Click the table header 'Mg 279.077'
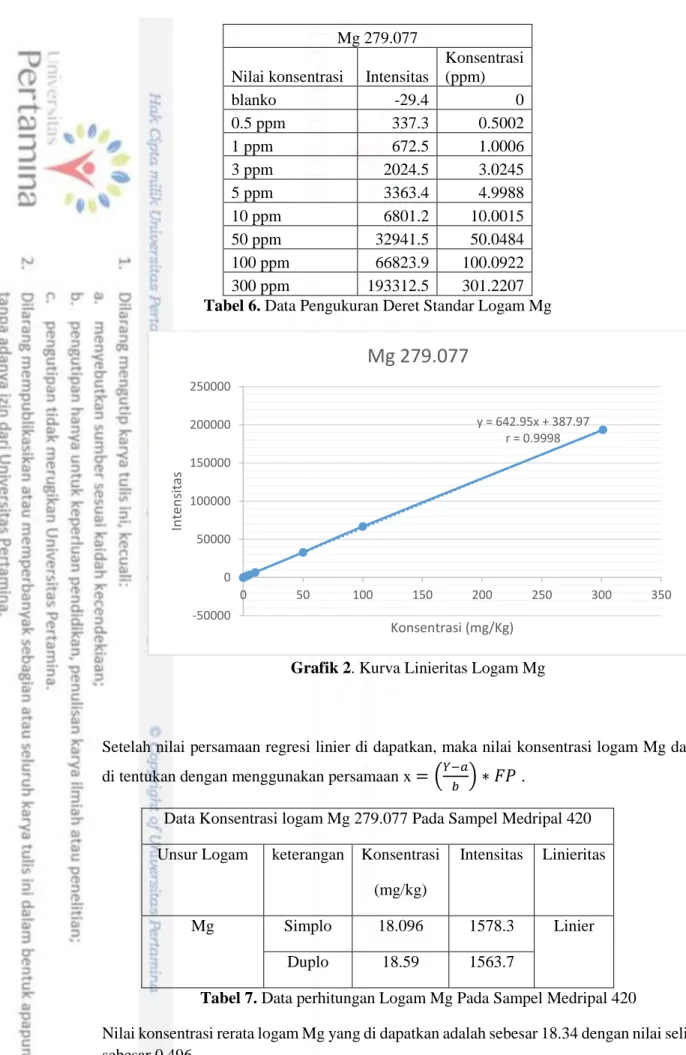Screen dimensions: 686x1055 377,37
